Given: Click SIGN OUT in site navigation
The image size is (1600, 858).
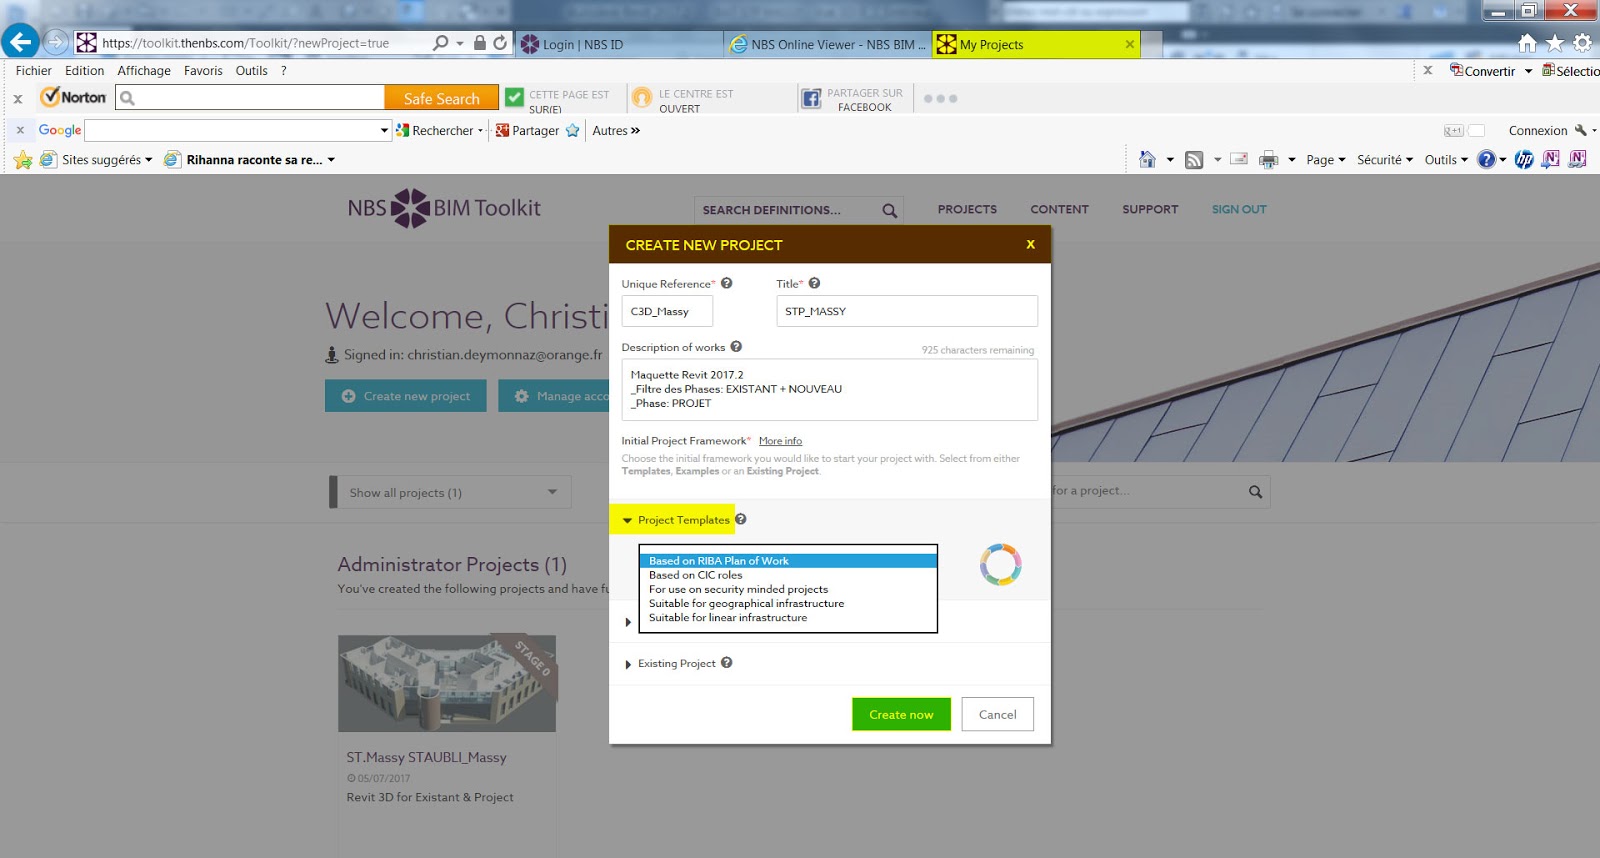Looking at the screenshot, I should [x=1239, y=209].
